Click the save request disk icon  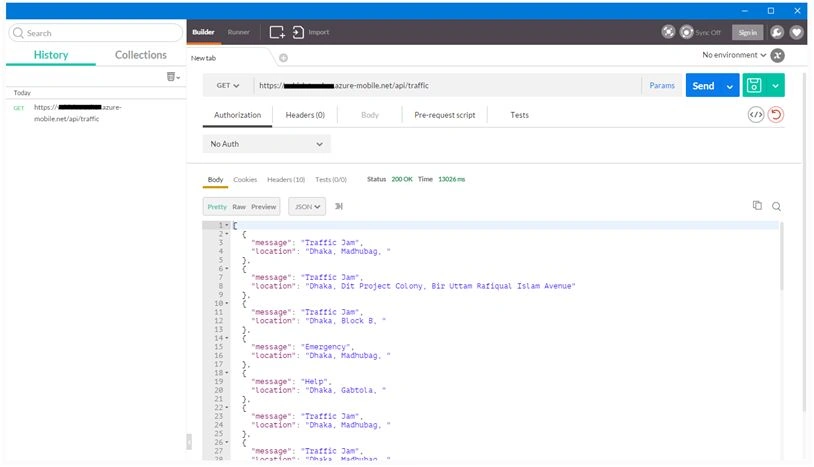754,86
